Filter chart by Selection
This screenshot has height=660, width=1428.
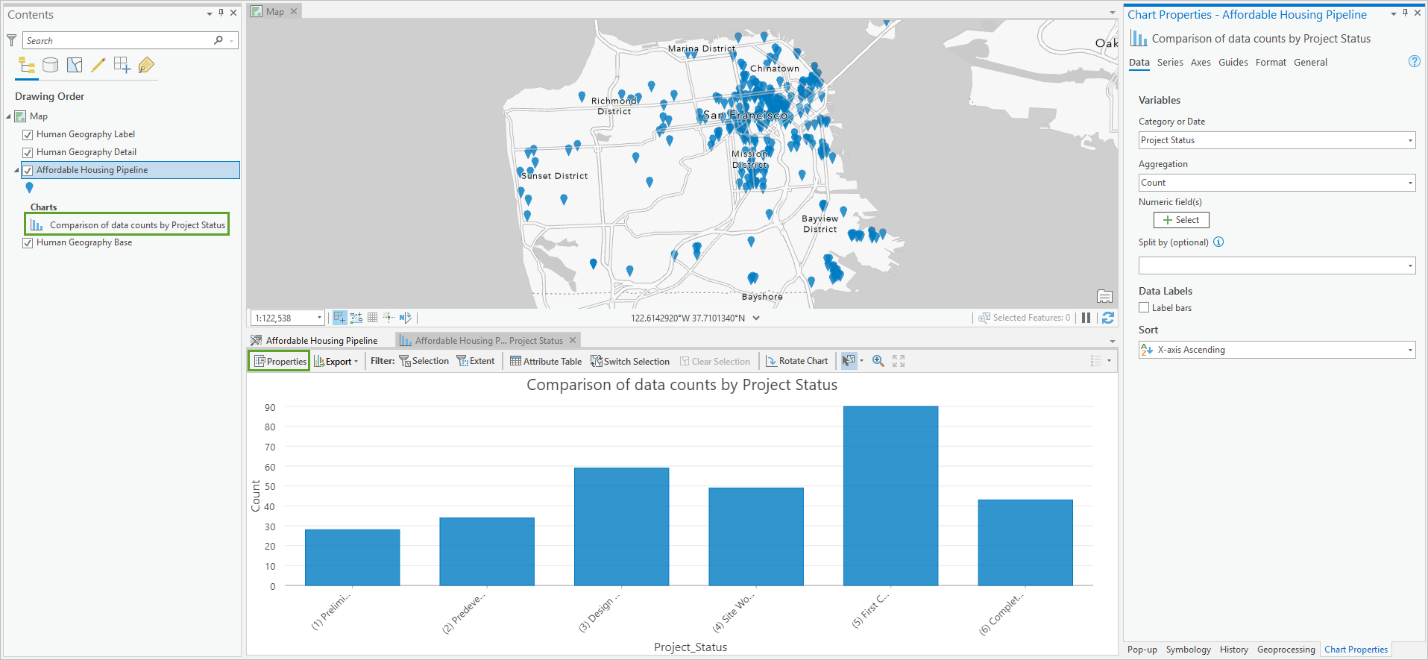click(424, 361)
